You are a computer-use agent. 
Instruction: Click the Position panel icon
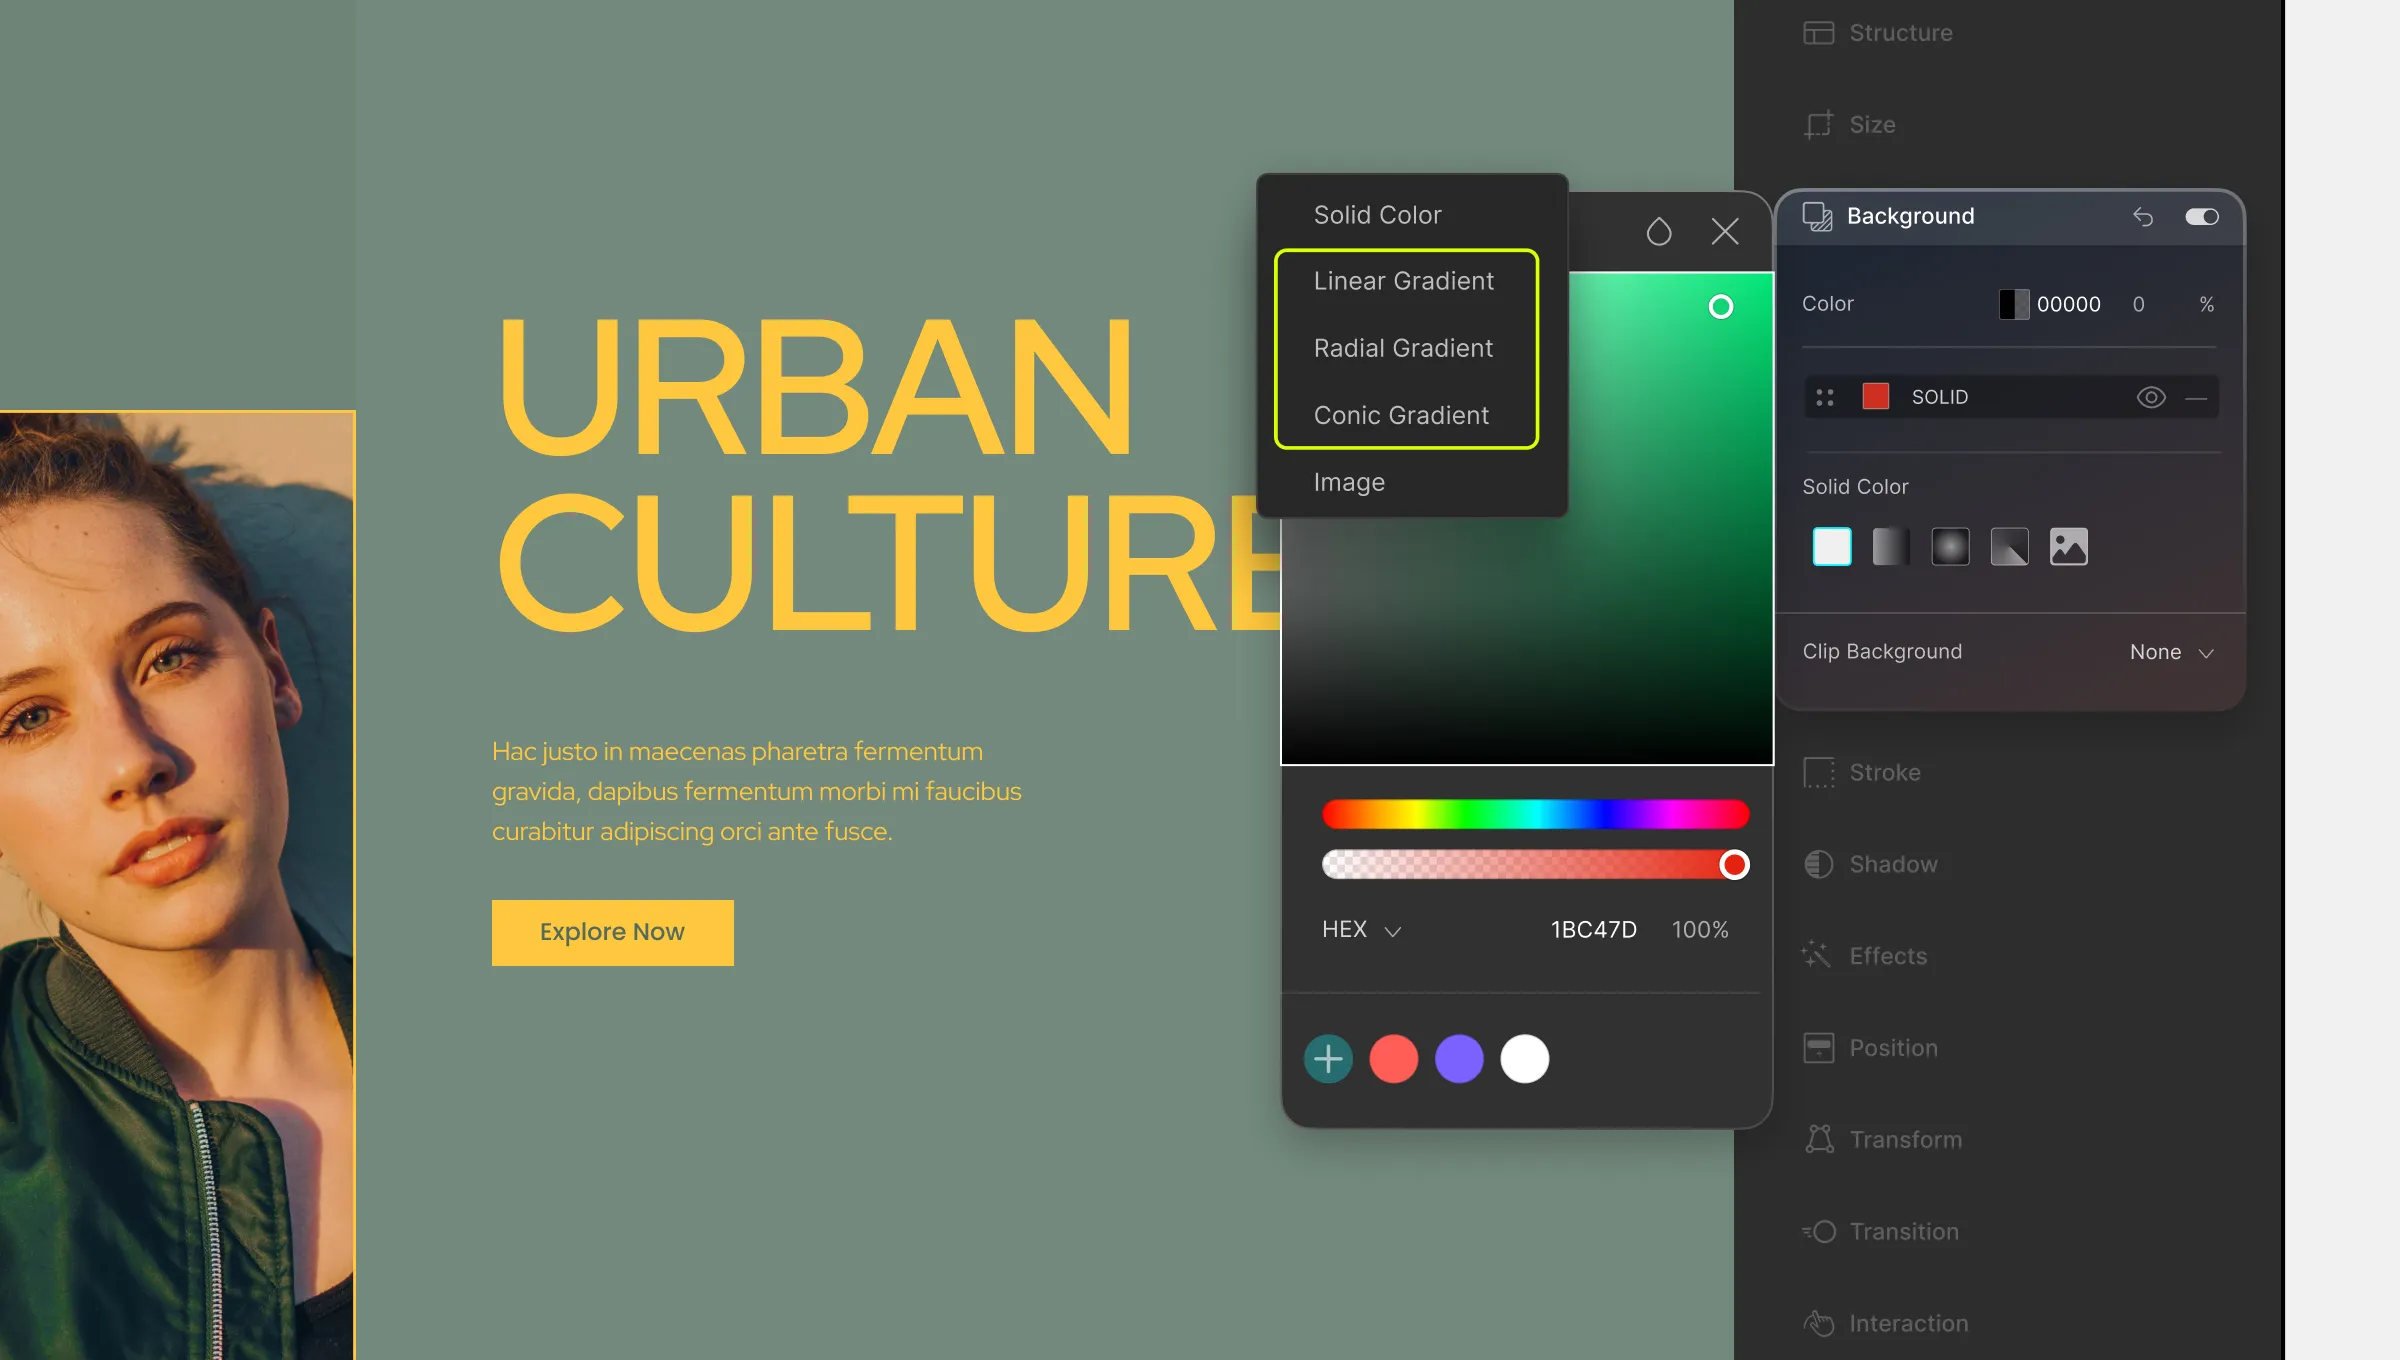[x=1818, y=1045]
